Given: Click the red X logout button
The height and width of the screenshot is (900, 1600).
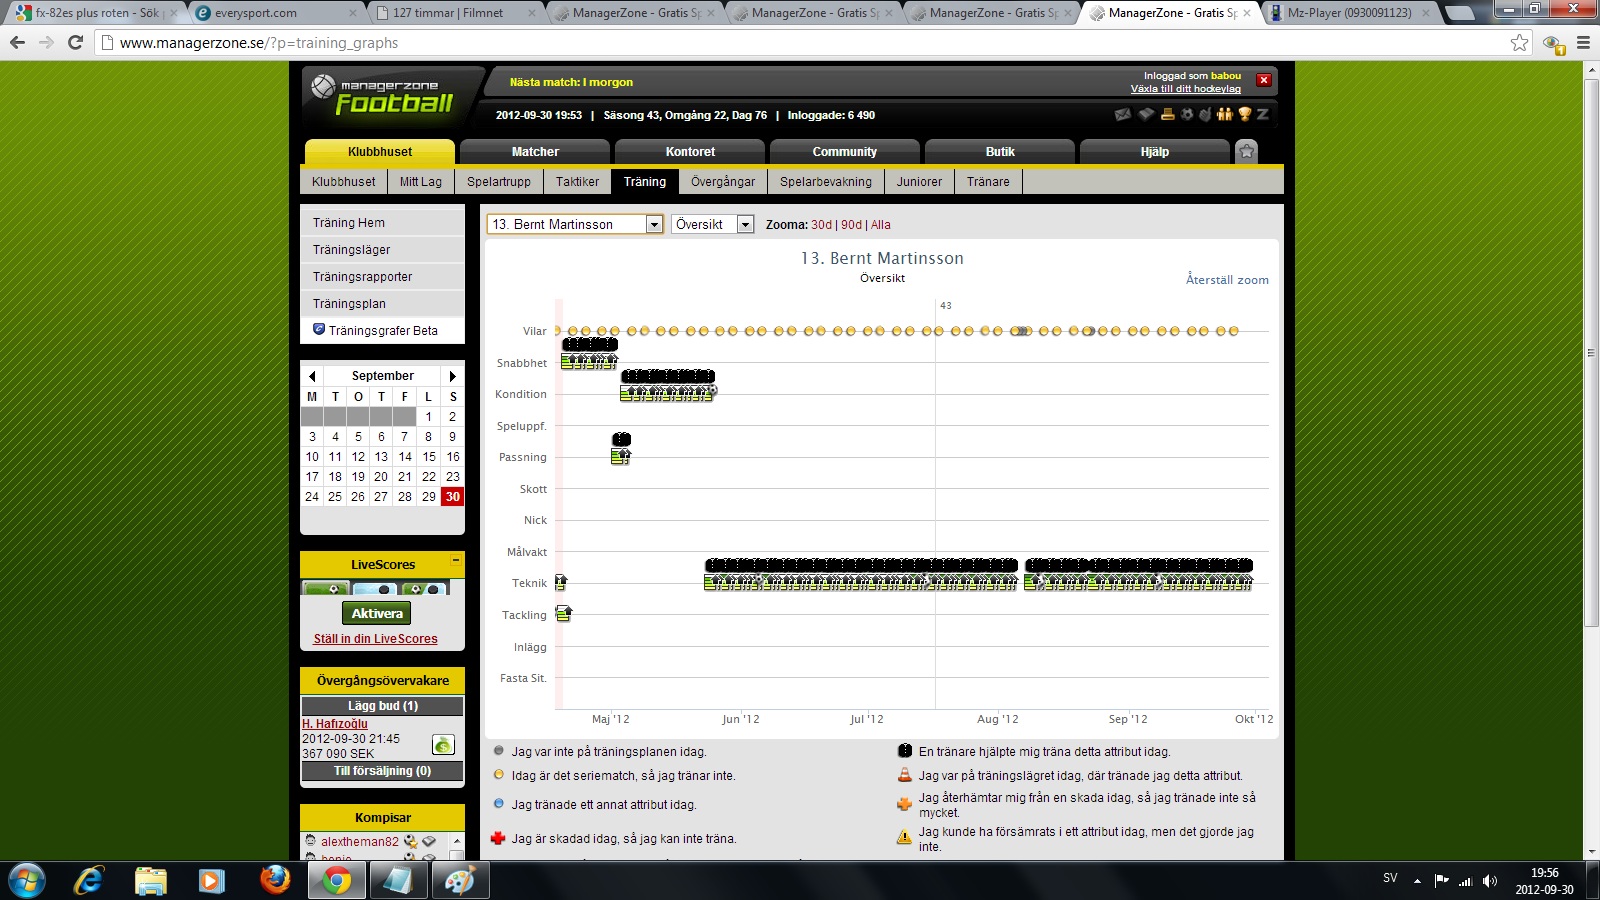Looking at the screenshot, I should tap(1264, 80).
